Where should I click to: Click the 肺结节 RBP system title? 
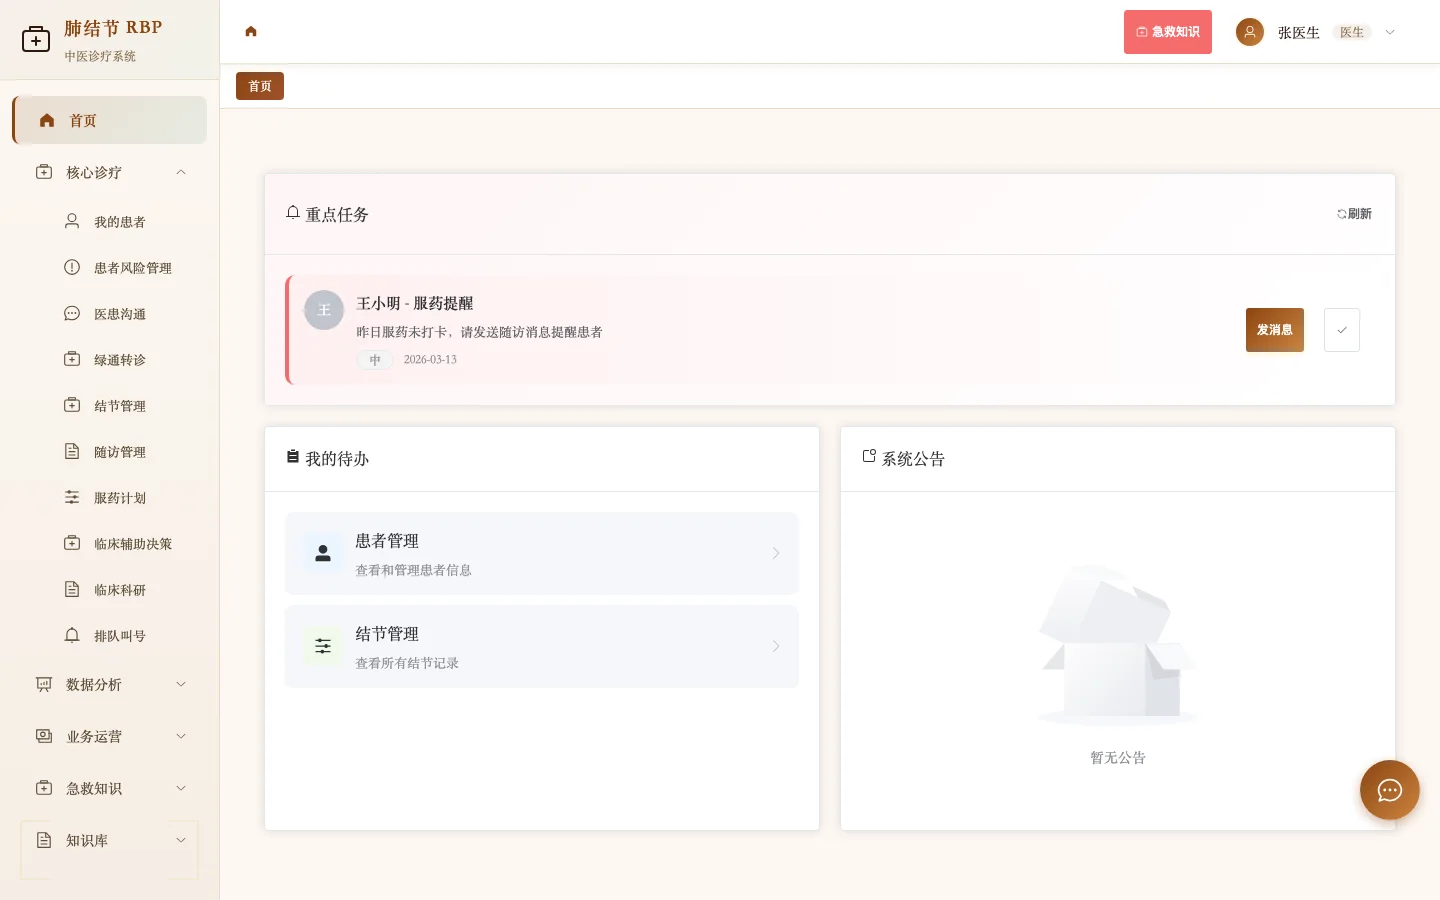point(113,28)
